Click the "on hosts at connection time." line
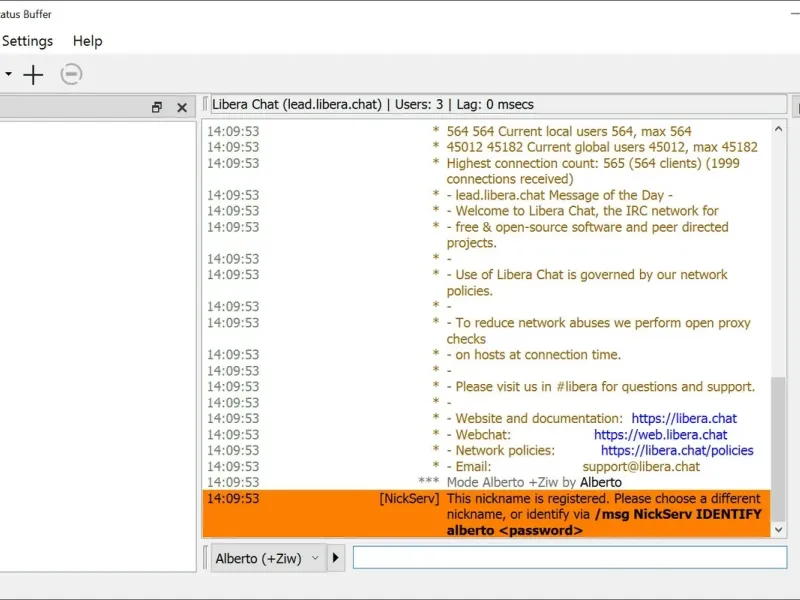 (534, 355)
